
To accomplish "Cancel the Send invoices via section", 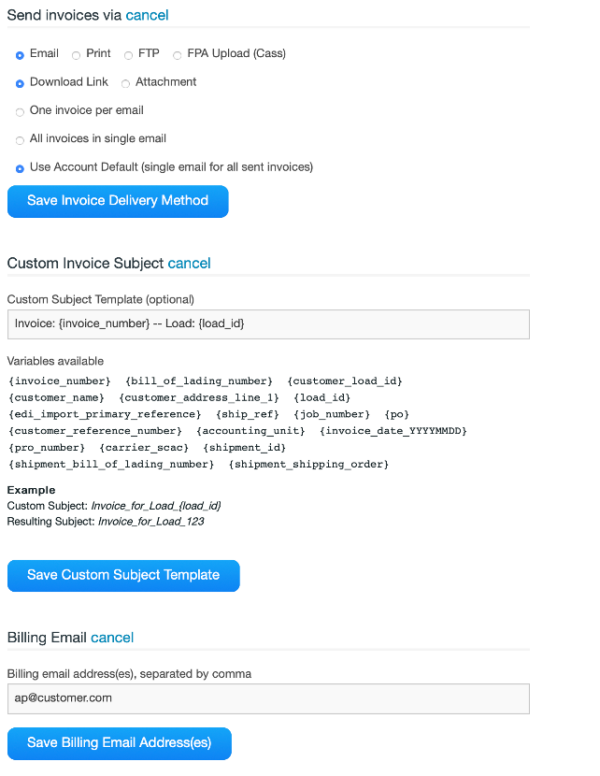I will (x=147, y=15).
